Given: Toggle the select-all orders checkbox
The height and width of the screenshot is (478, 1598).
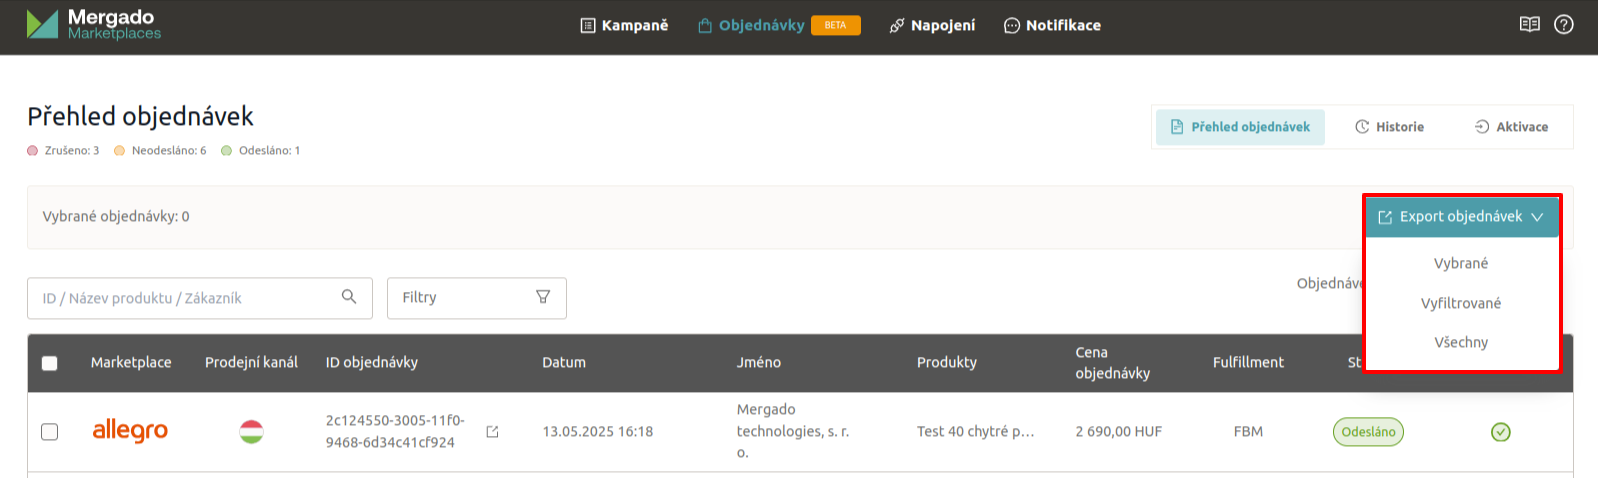Looking at the screenshot, I should point(49,363).
